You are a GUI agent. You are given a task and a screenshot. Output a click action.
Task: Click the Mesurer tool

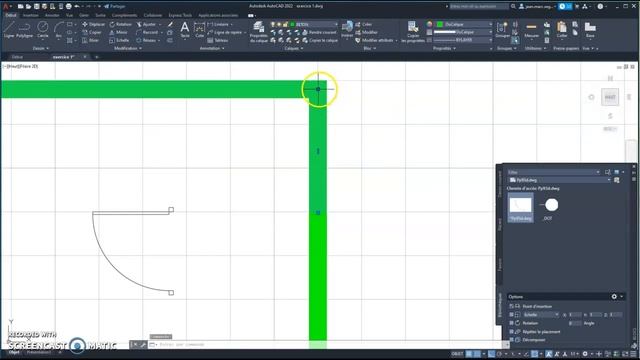point(531,30)
